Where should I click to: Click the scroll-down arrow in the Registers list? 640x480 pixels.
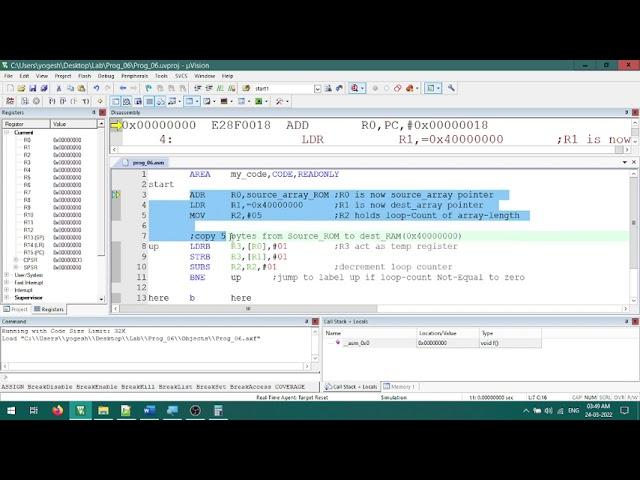[101, 299]
